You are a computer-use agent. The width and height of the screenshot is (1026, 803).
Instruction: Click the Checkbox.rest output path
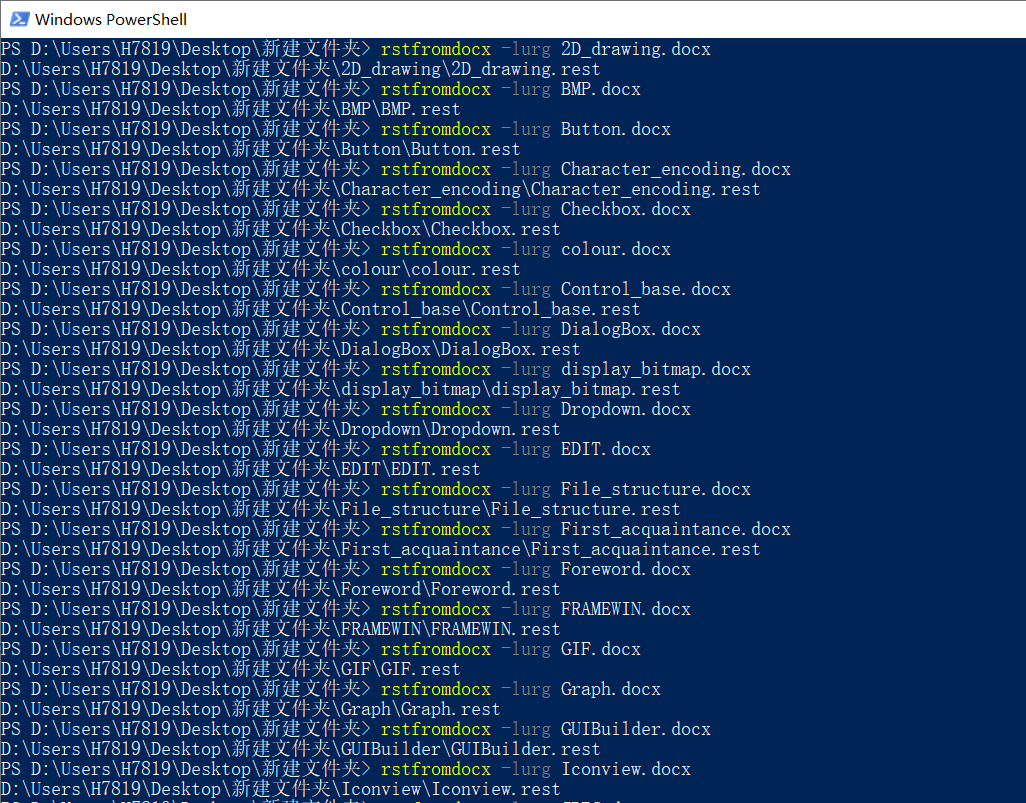click(x=280, y=229)
